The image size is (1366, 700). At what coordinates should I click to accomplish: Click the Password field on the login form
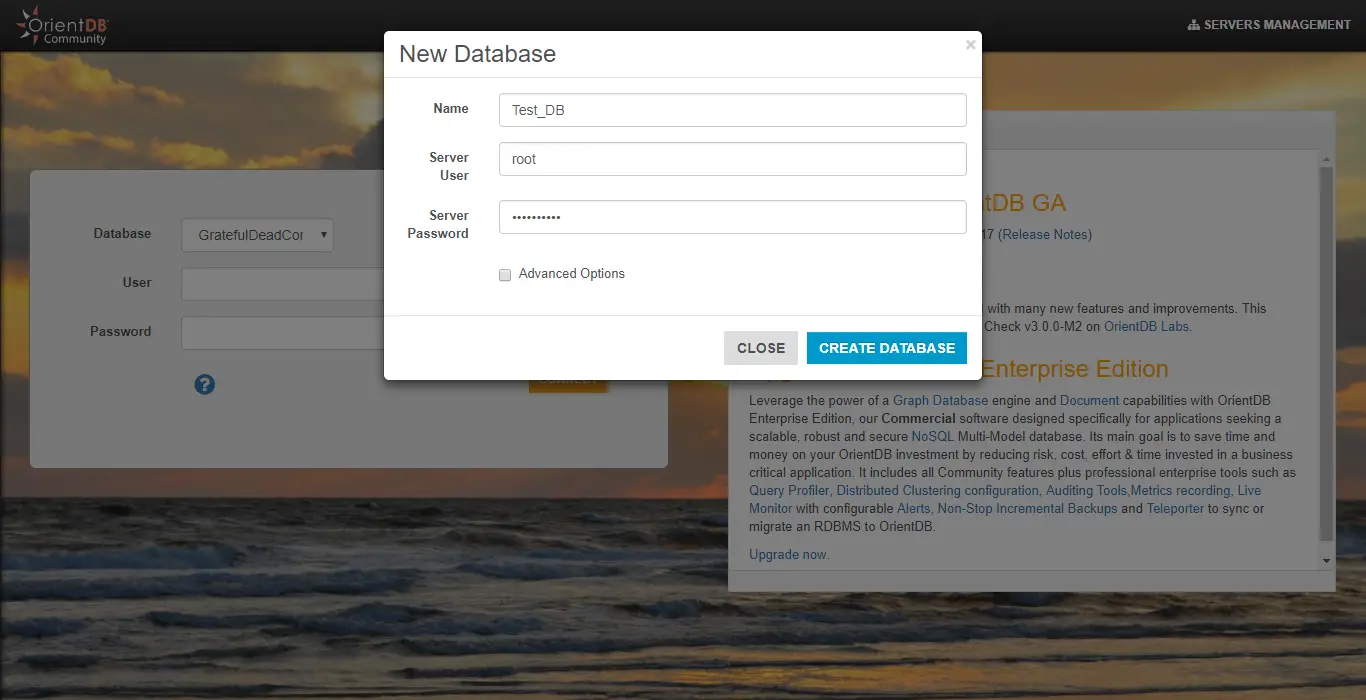282,333
